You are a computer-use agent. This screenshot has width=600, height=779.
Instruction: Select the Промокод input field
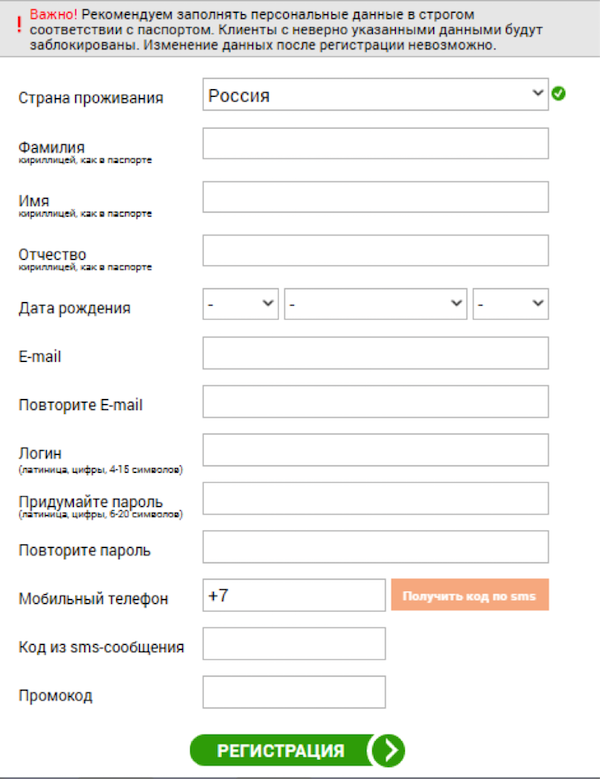click(294, 692)
